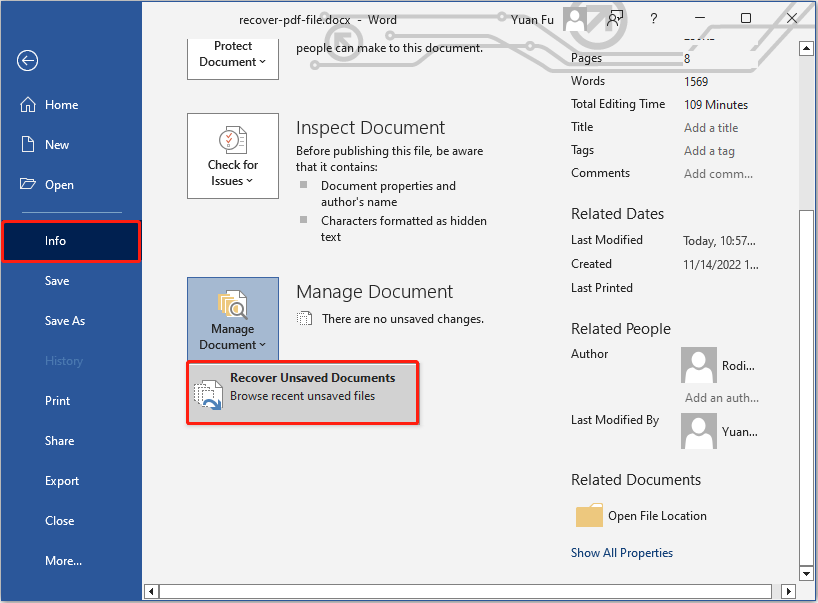Click Open File Location
The width and height of the screenshot is (818, 603).
pyautogui.click(x=641, y=516)
